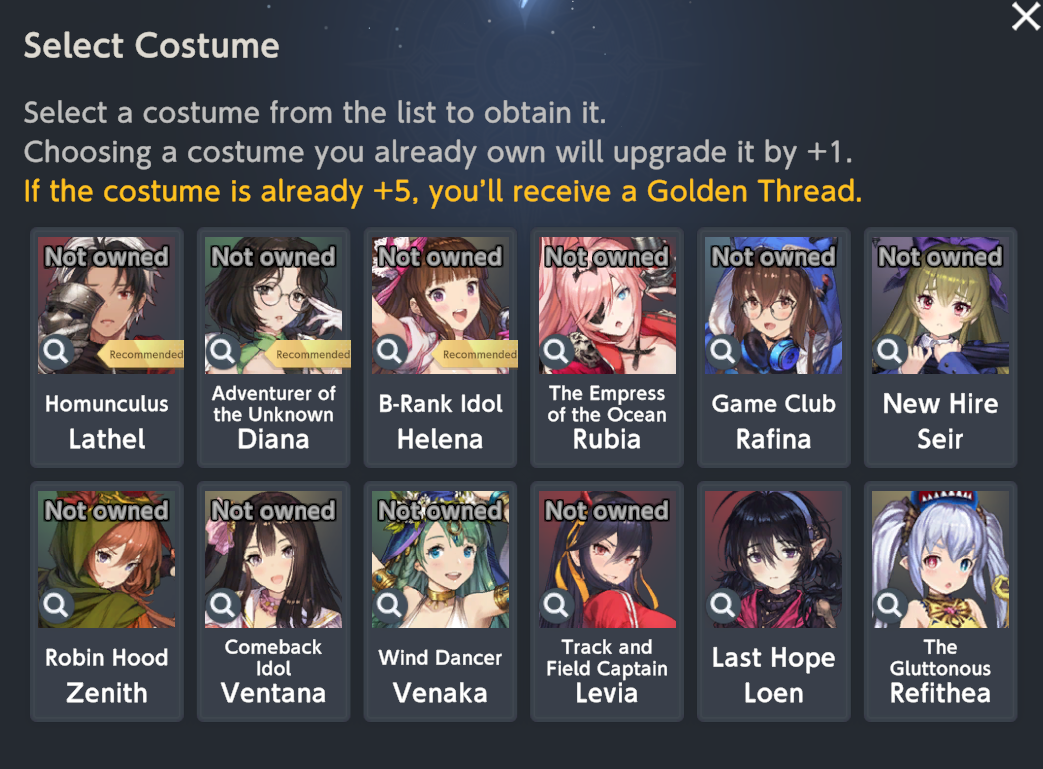View Wind Dancer Venaka costume details magnifier
Viewport: 1043px width, 769px height.
point(389,605)
